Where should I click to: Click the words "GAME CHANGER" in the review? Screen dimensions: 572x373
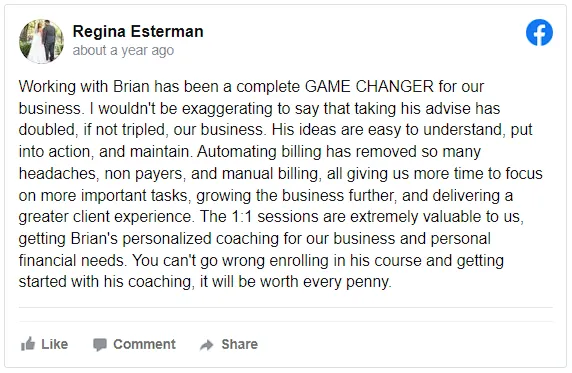(x=369, y=87)
